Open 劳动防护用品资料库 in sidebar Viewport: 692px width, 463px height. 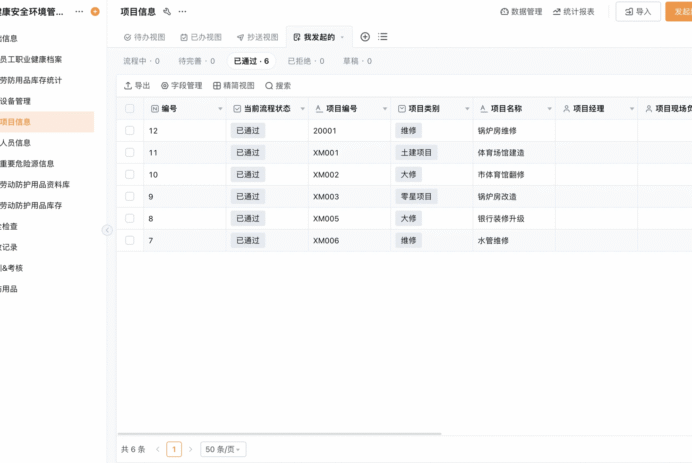click(x=35, y=184)
